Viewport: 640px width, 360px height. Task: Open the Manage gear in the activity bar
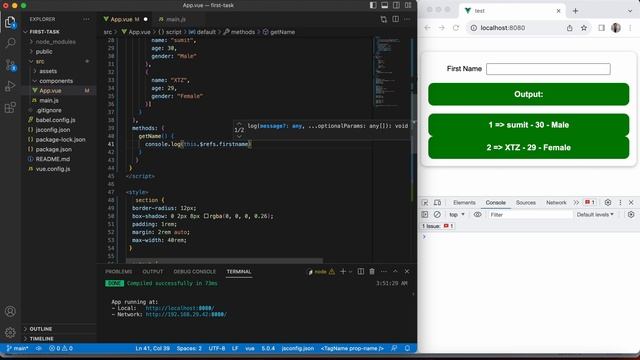click(x=10, y=332)
